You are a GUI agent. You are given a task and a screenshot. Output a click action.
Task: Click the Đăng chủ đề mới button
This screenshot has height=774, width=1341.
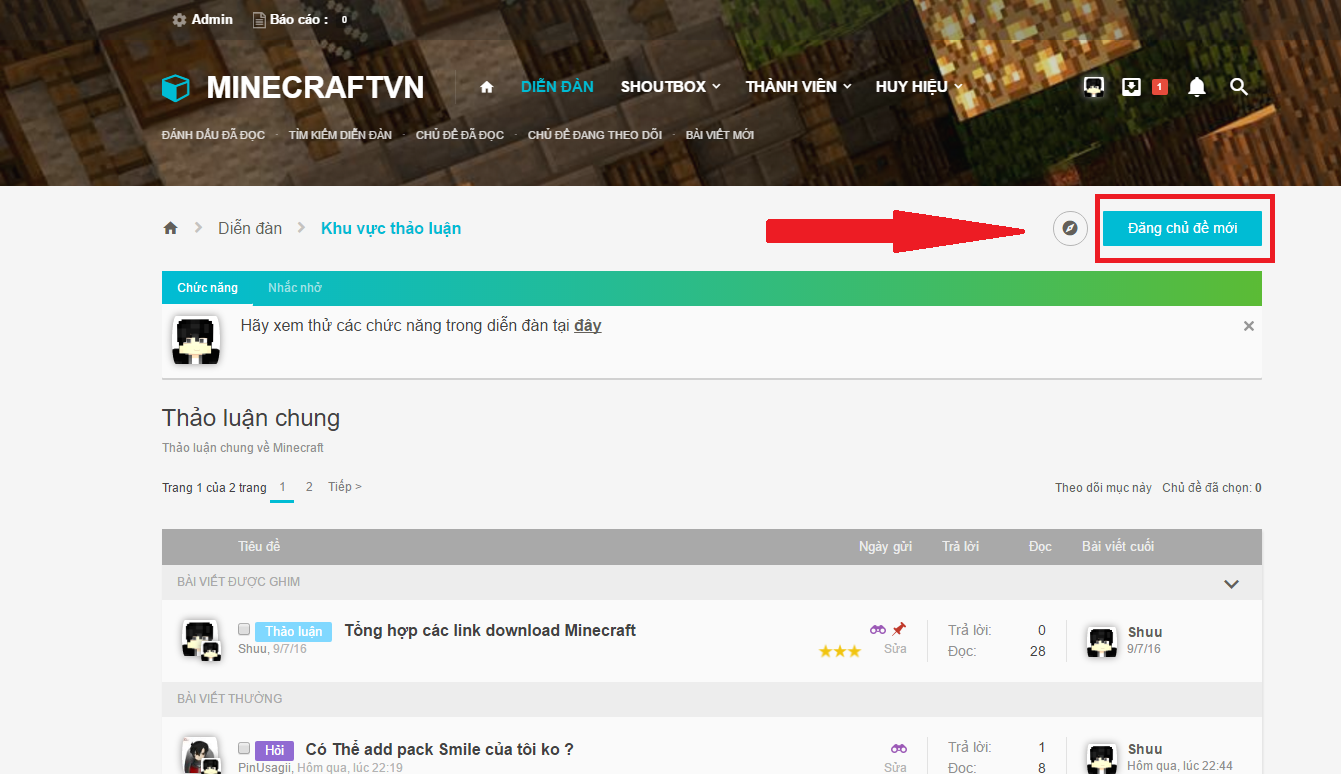coord(1182,228)
